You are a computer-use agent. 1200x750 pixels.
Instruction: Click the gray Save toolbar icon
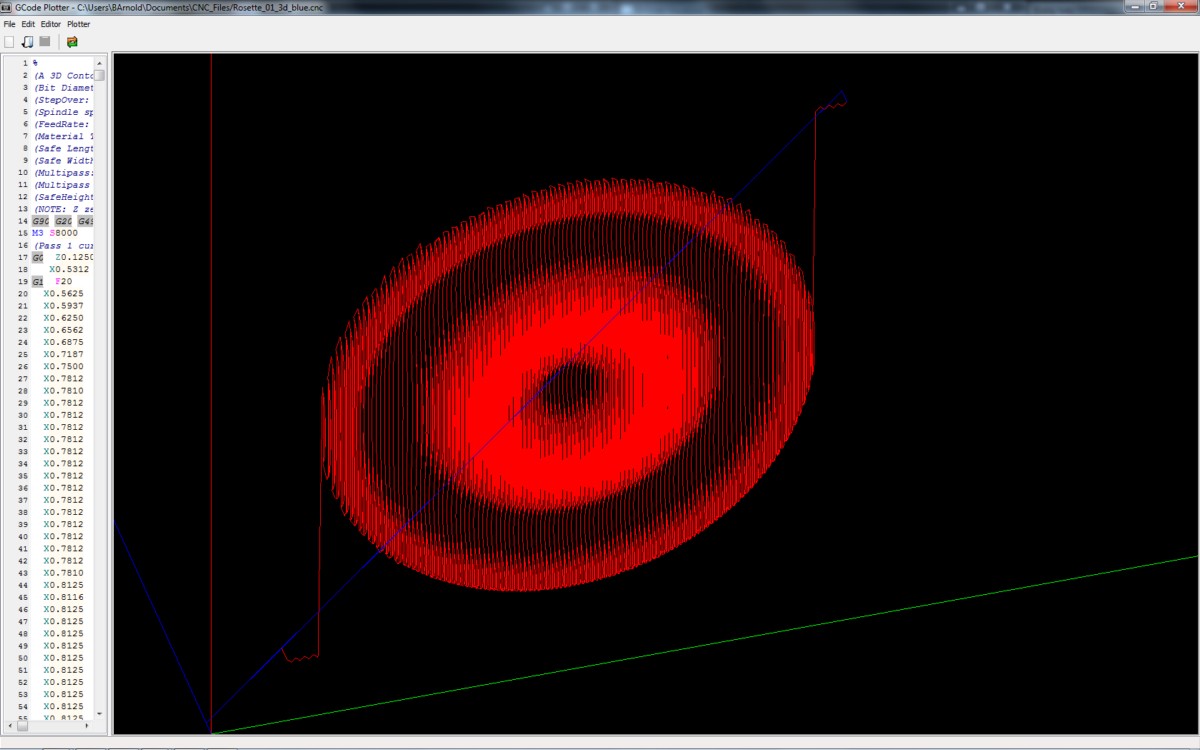point(45,42)
